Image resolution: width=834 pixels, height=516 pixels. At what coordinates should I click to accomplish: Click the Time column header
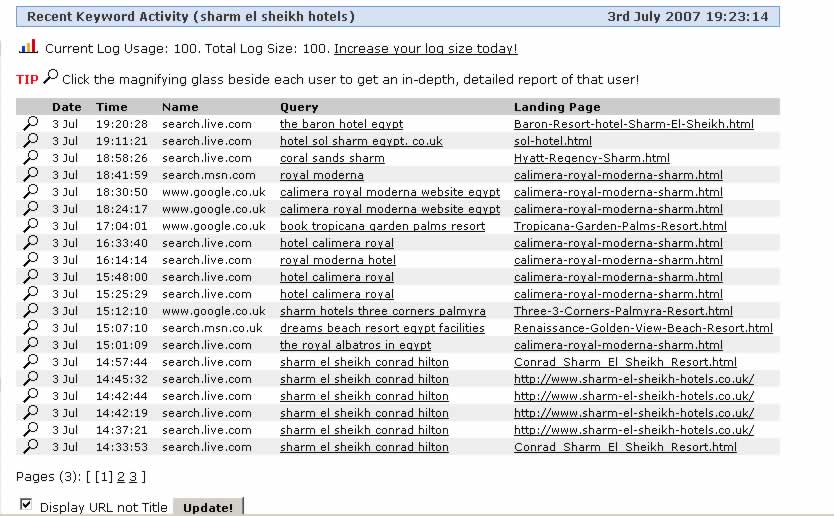[112, 107]
